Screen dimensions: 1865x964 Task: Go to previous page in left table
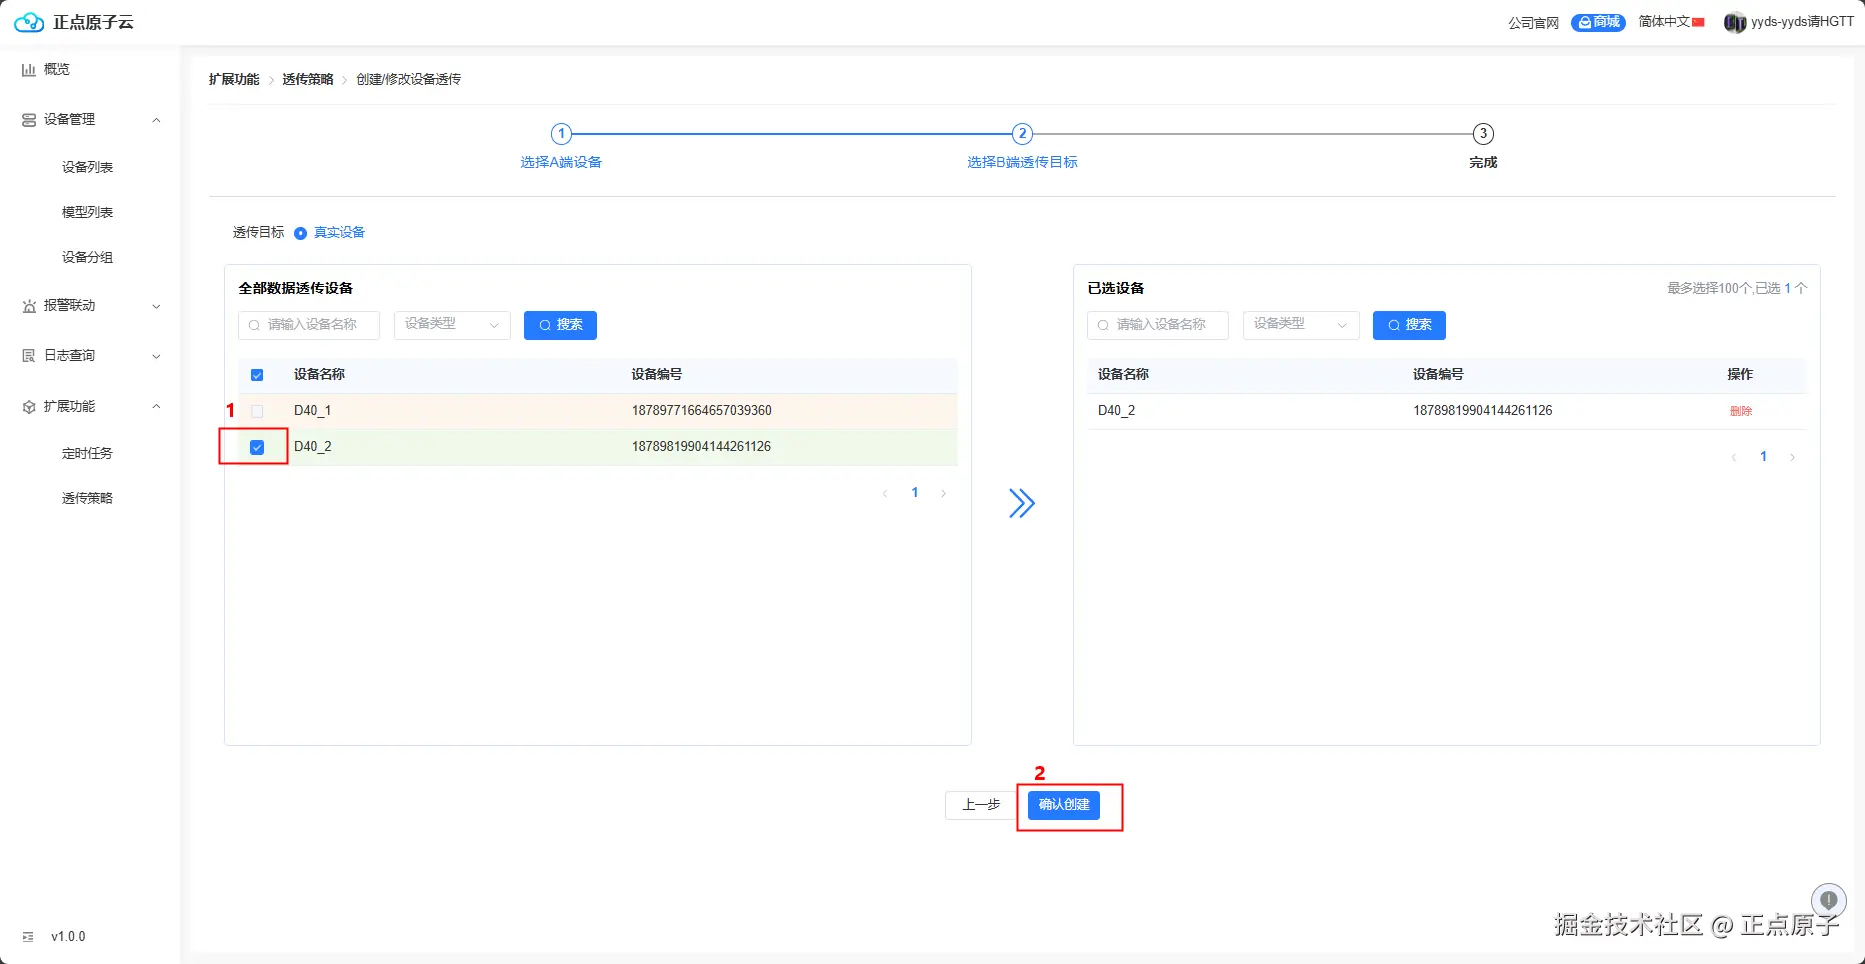885,493
